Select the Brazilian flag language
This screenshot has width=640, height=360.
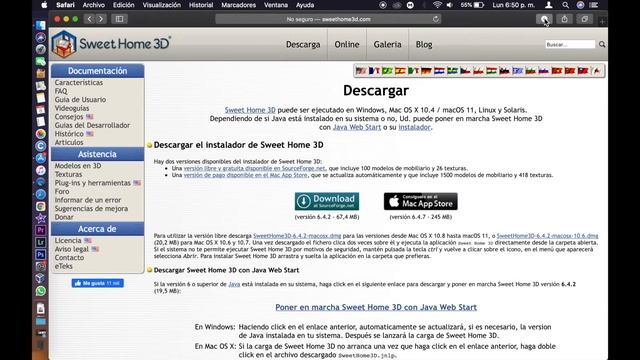(387, 71)
